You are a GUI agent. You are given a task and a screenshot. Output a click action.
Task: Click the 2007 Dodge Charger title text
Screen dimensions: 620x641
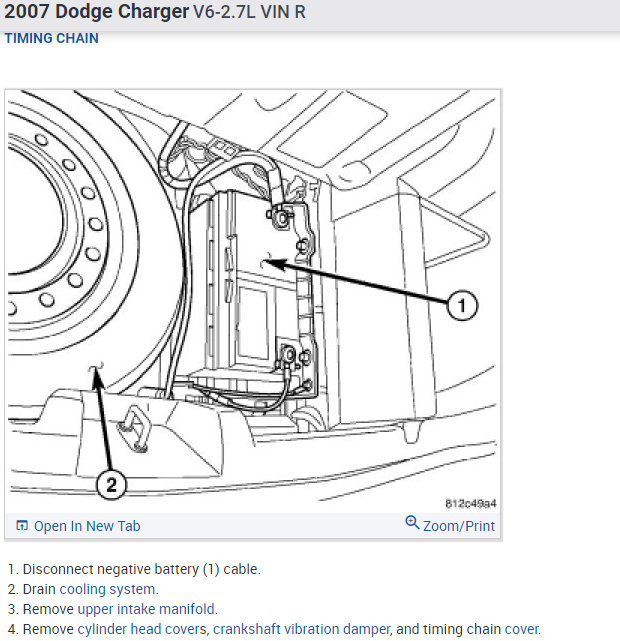(x=97, y=11)
